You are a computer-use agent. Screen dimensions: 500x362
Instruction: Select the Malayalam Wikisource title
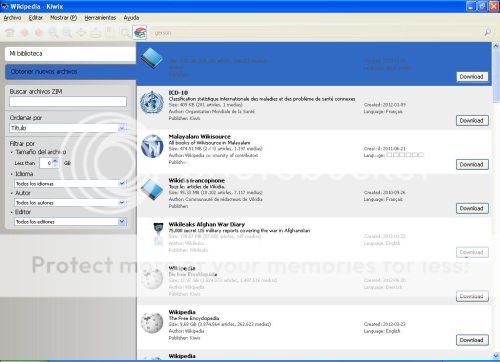point(200,137)
